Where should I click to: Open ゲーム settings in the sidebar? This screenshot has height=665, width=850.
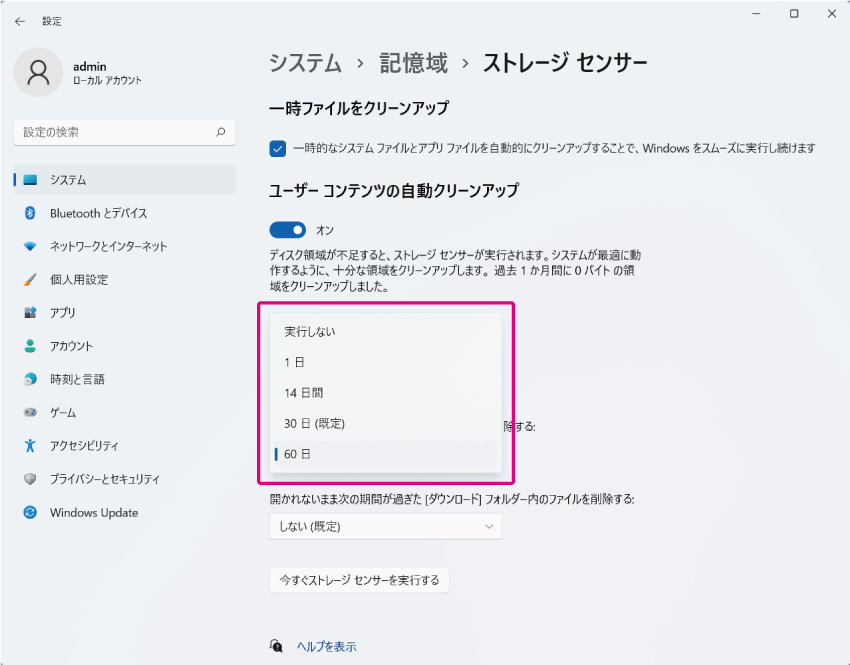click(125, 412)
